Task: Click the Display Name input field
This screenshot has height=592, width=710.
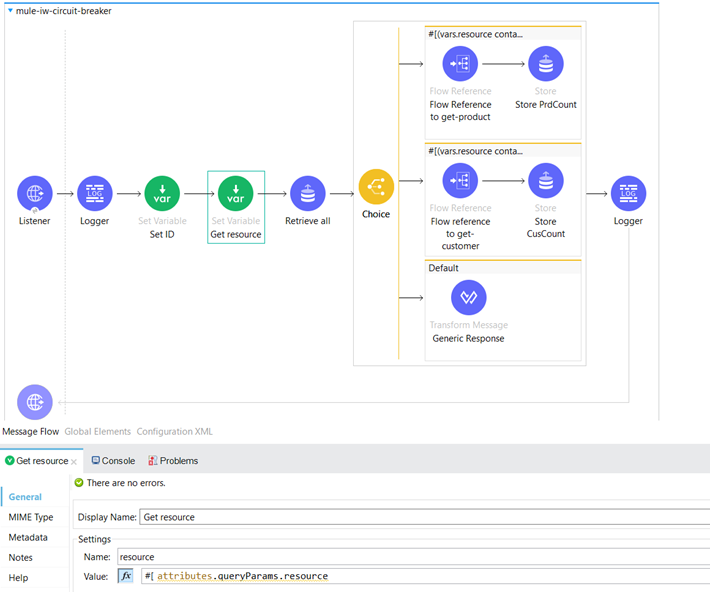Action: (x=424, y=517)
